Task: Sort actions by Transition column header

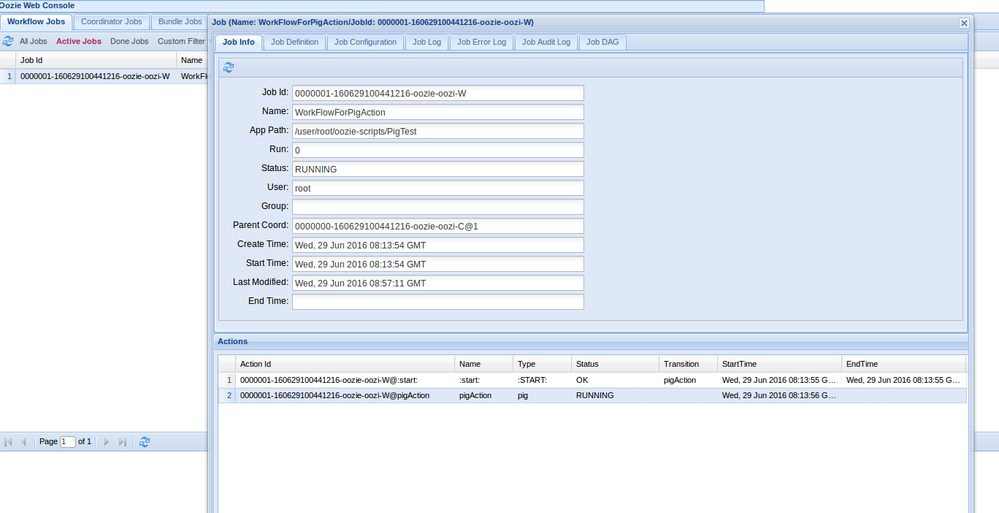Action: click(688, 364)
